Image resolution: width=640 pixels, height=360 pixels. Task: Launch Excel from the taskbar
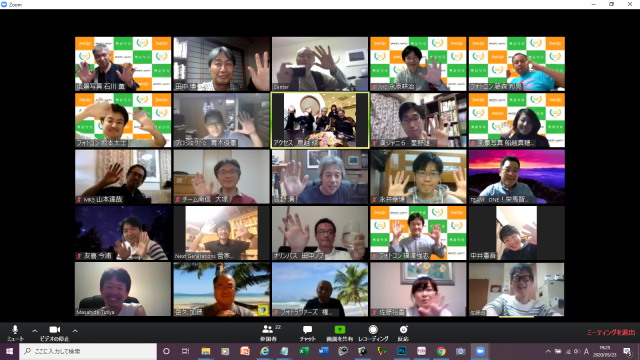click(x=304, y=351)
